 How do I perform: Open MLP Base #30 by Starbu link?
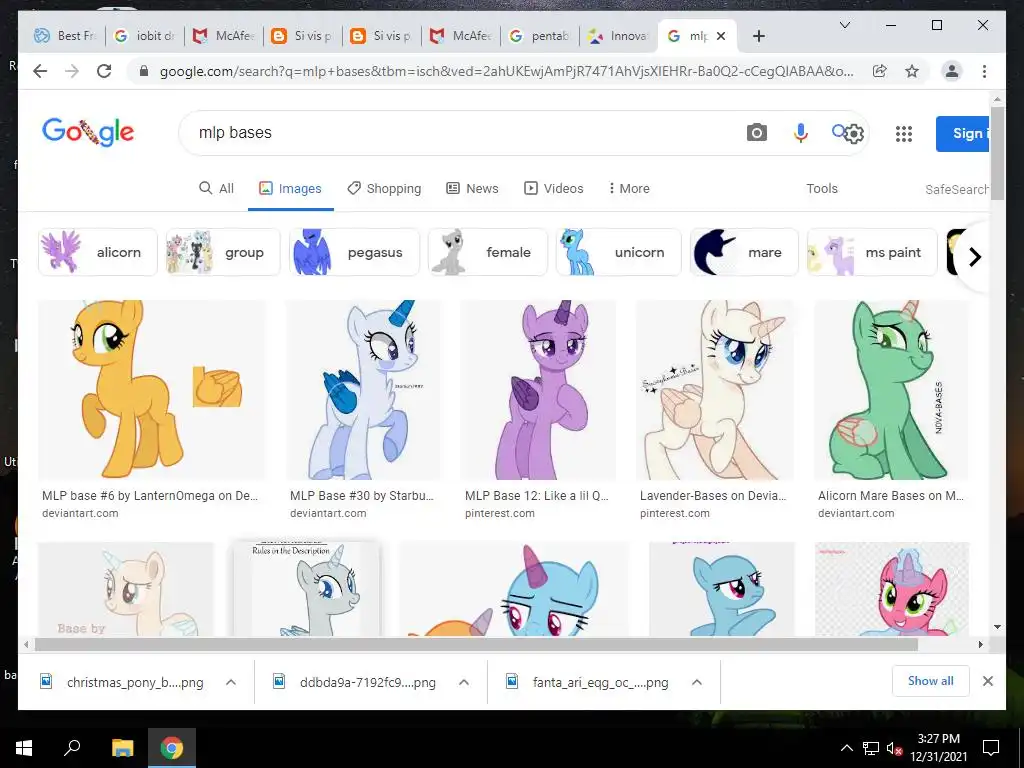[x=362, y=496]
